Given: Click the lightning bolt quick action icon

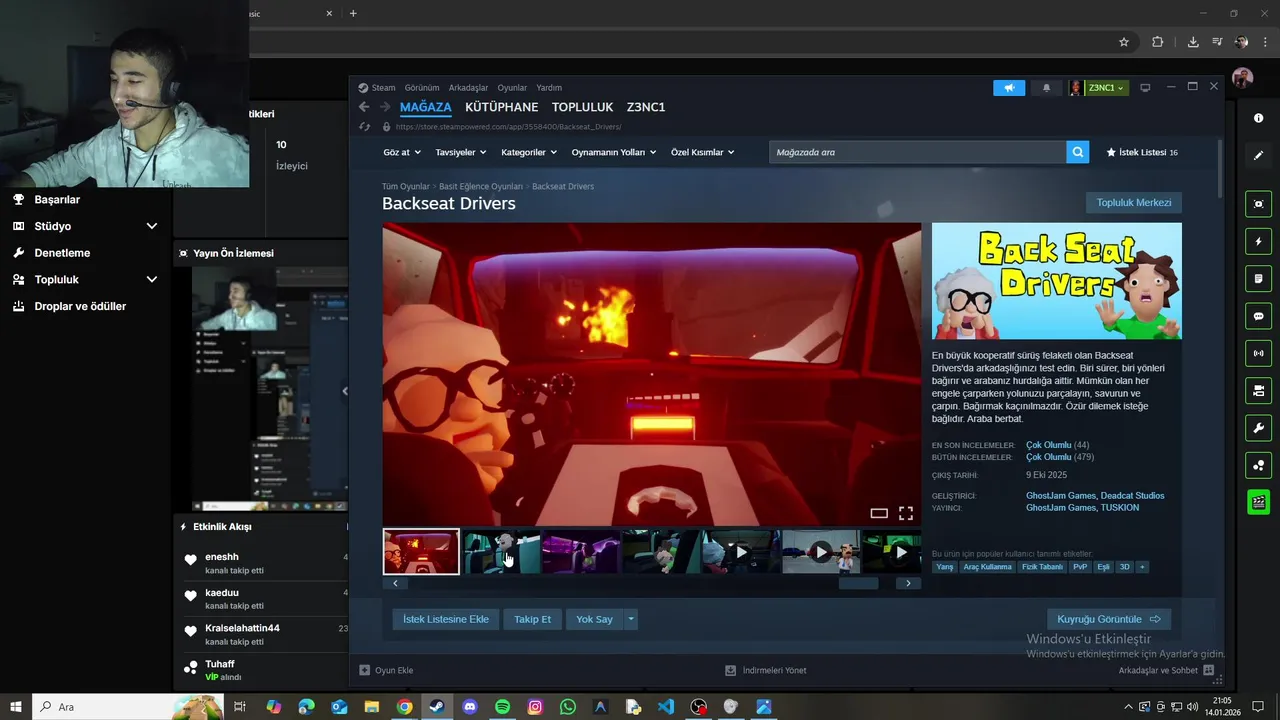Looking at the screenshot, I should [x=1258, y=241].
